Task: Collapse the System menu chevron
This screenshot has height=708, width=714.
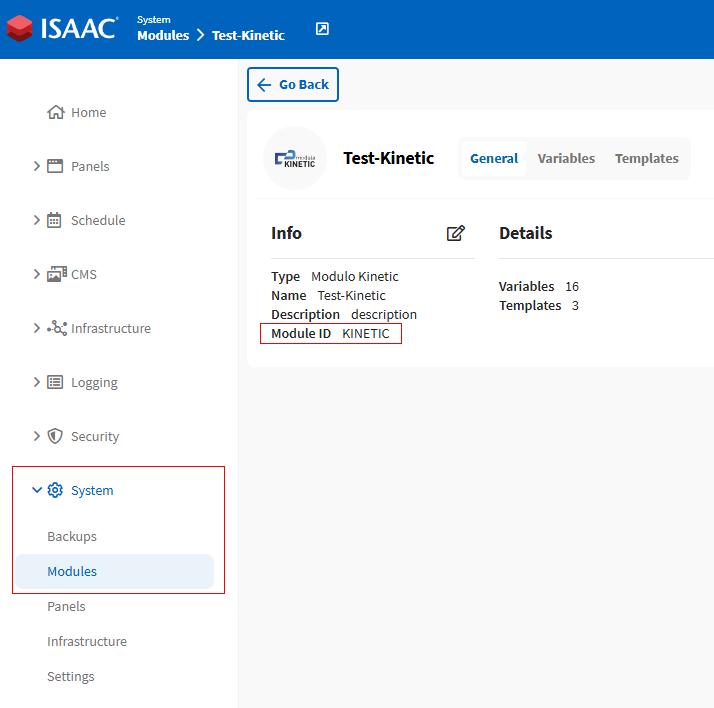Action: [37, 490]
